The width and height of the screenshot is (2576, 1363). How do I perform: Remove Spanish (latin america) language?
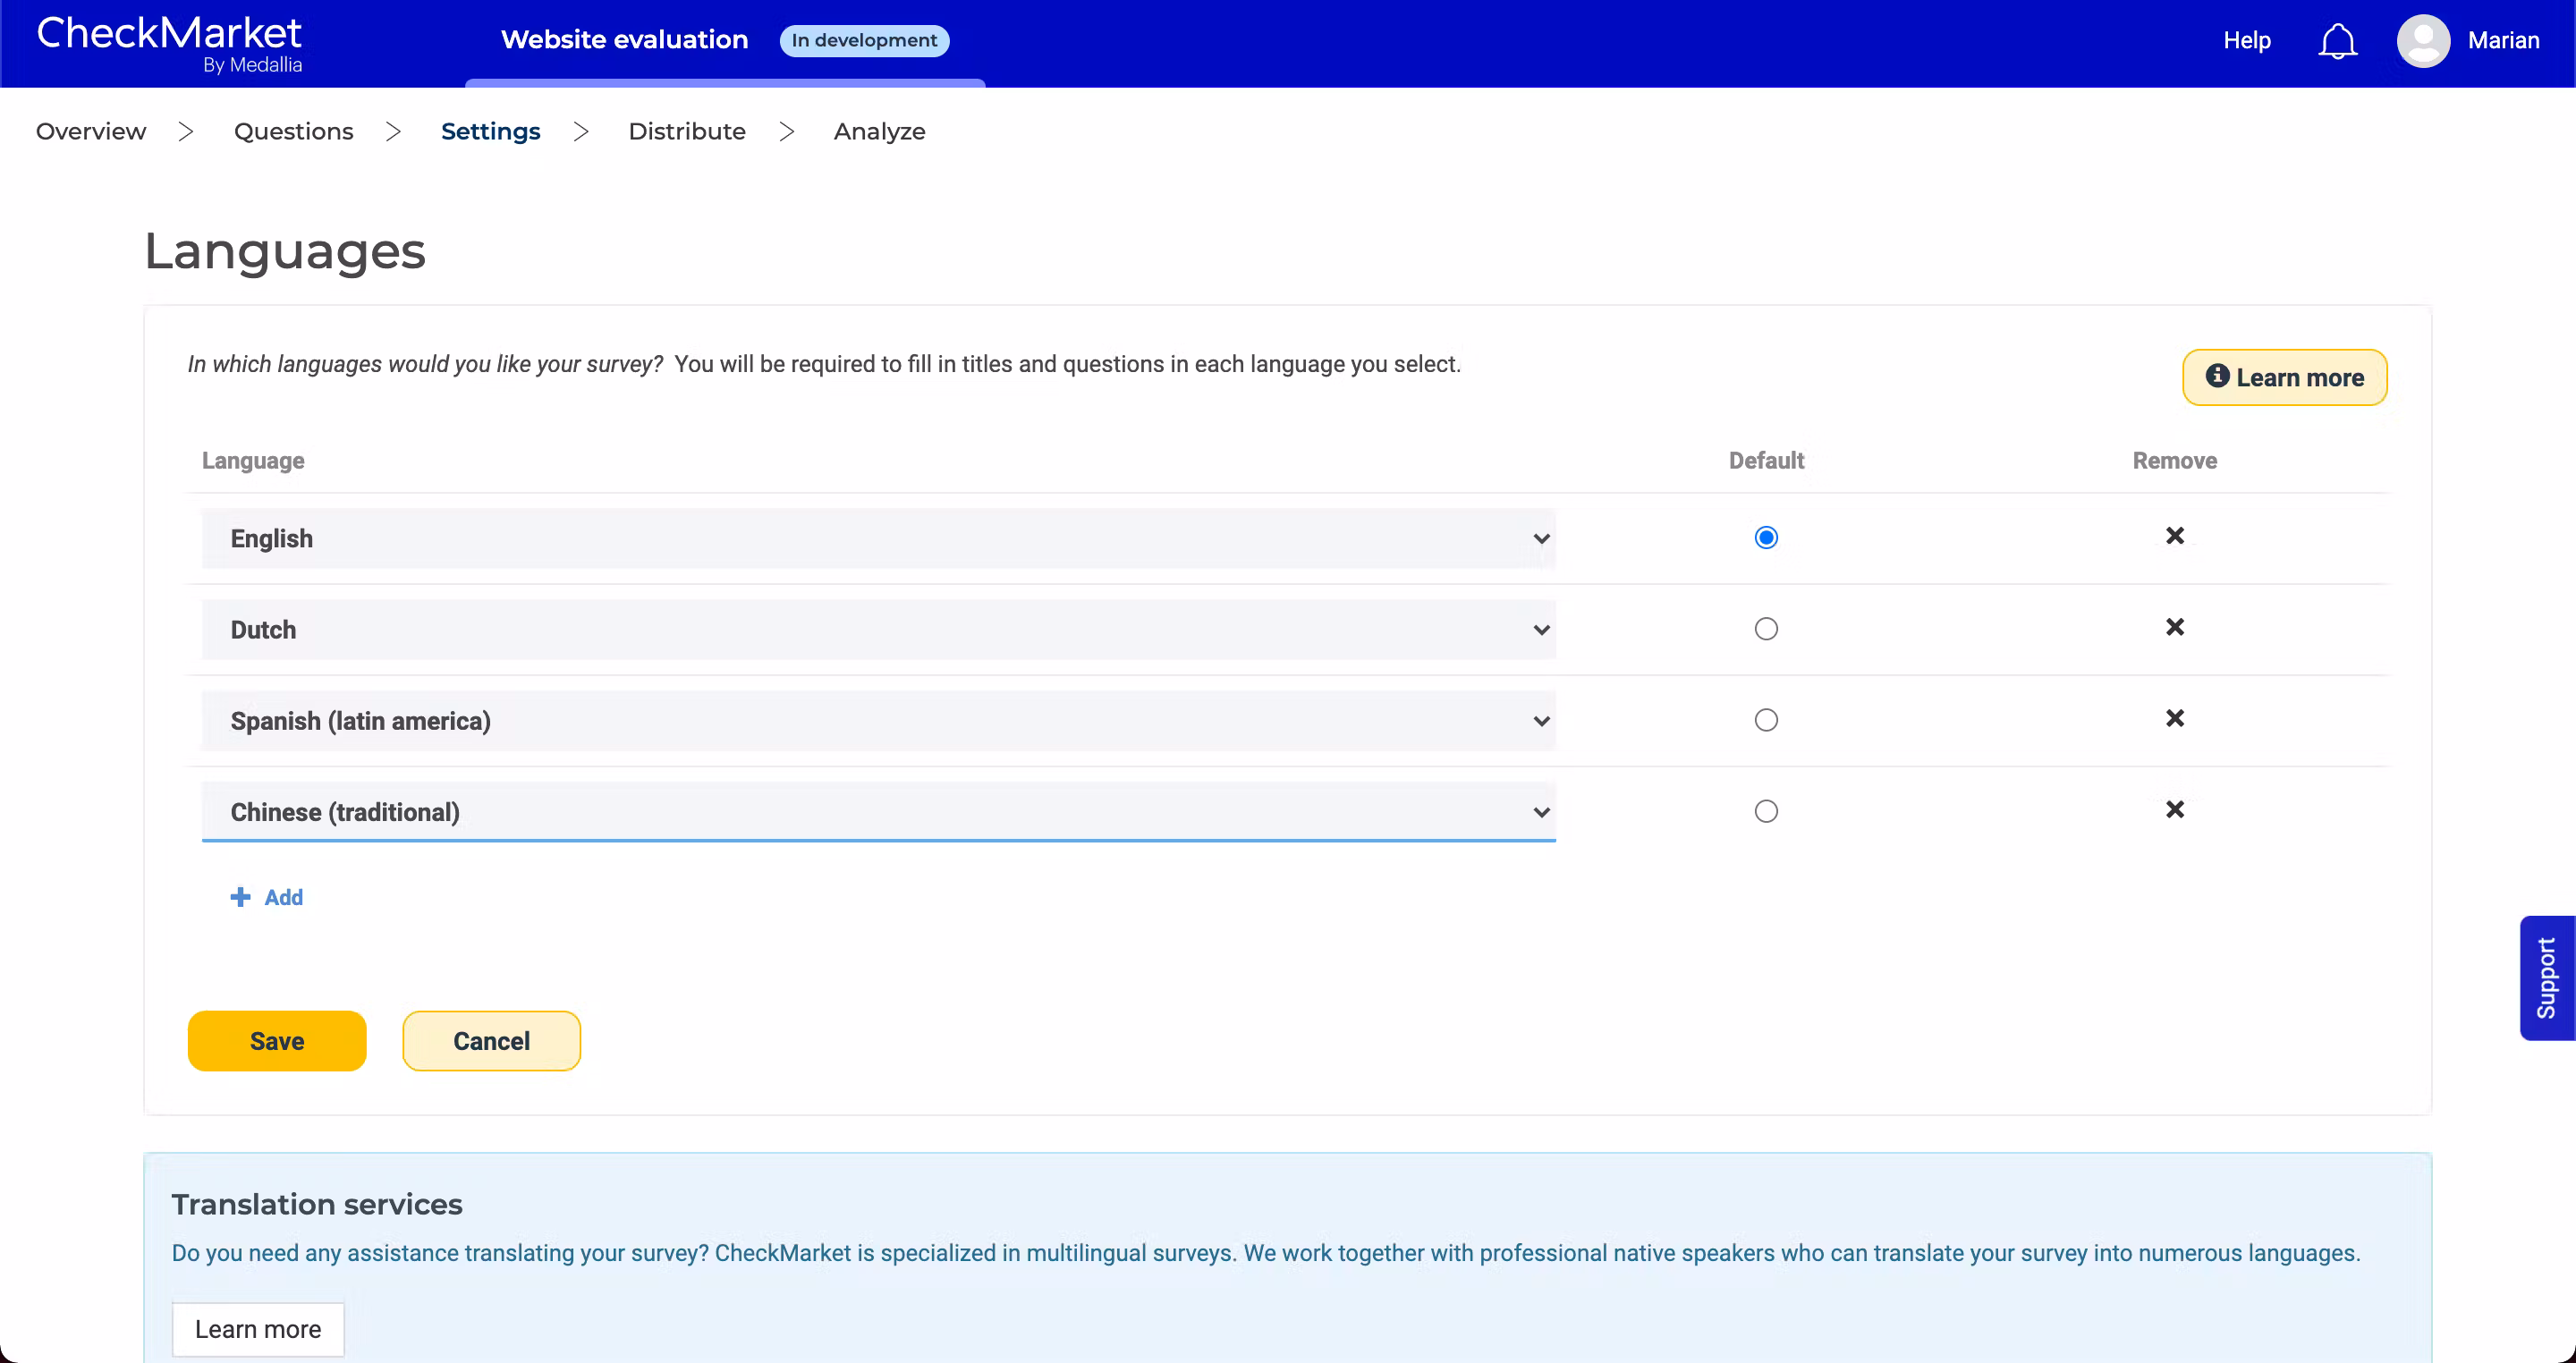[x=2174, y=718]
